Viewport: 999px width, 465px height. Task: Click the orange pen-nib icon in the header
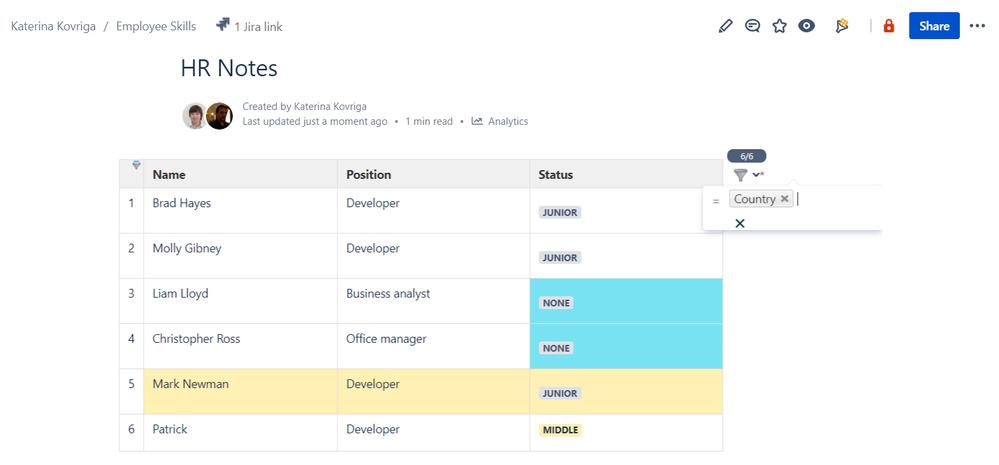tap(842, 26)
